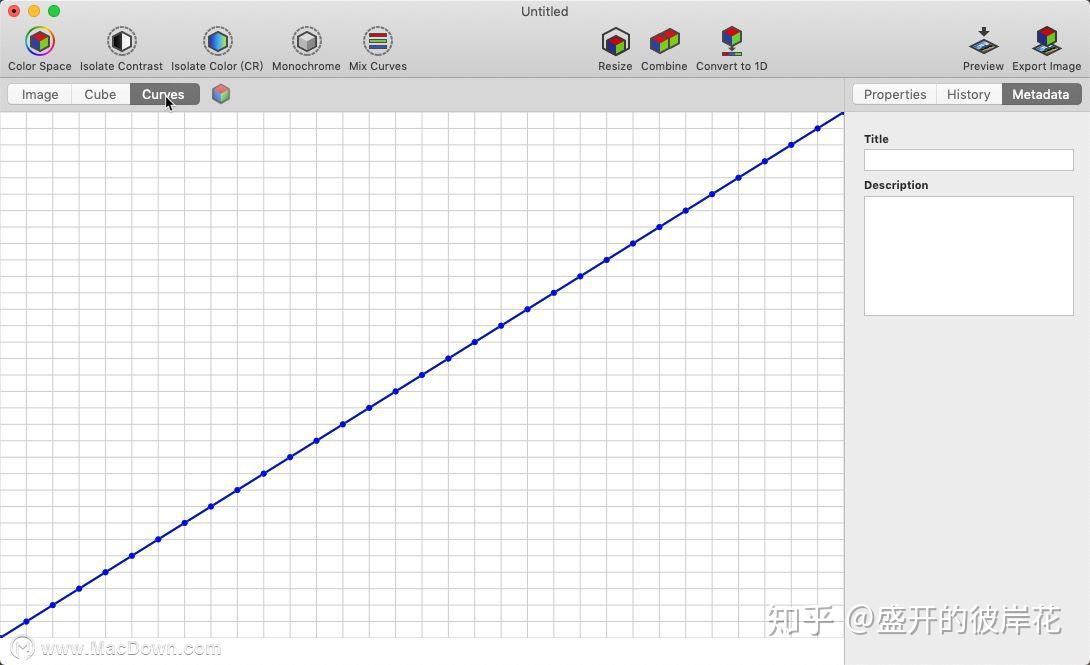The image size is (1090, 665).
Task: Click inside the Title field
Action: point(967,160)
